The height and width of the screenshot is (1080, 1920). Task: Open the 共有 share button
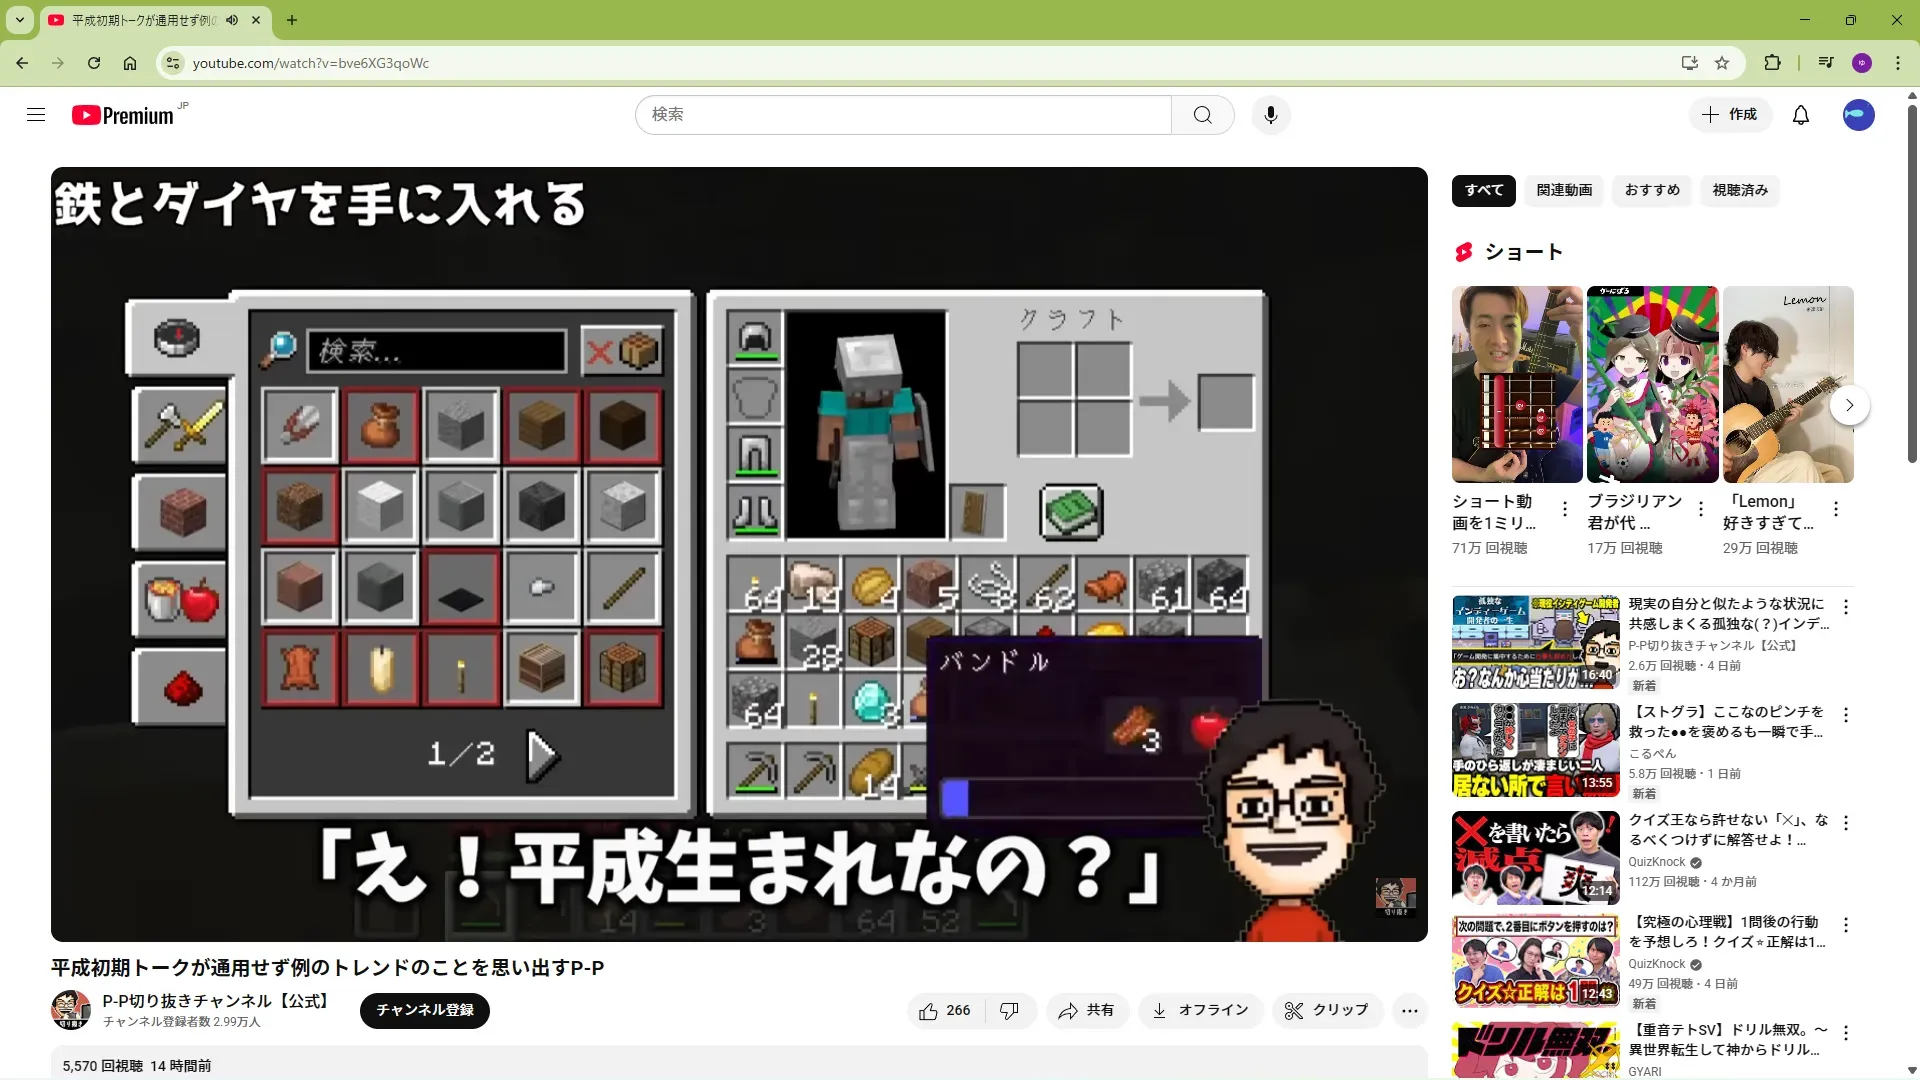coord(1086,1011)
